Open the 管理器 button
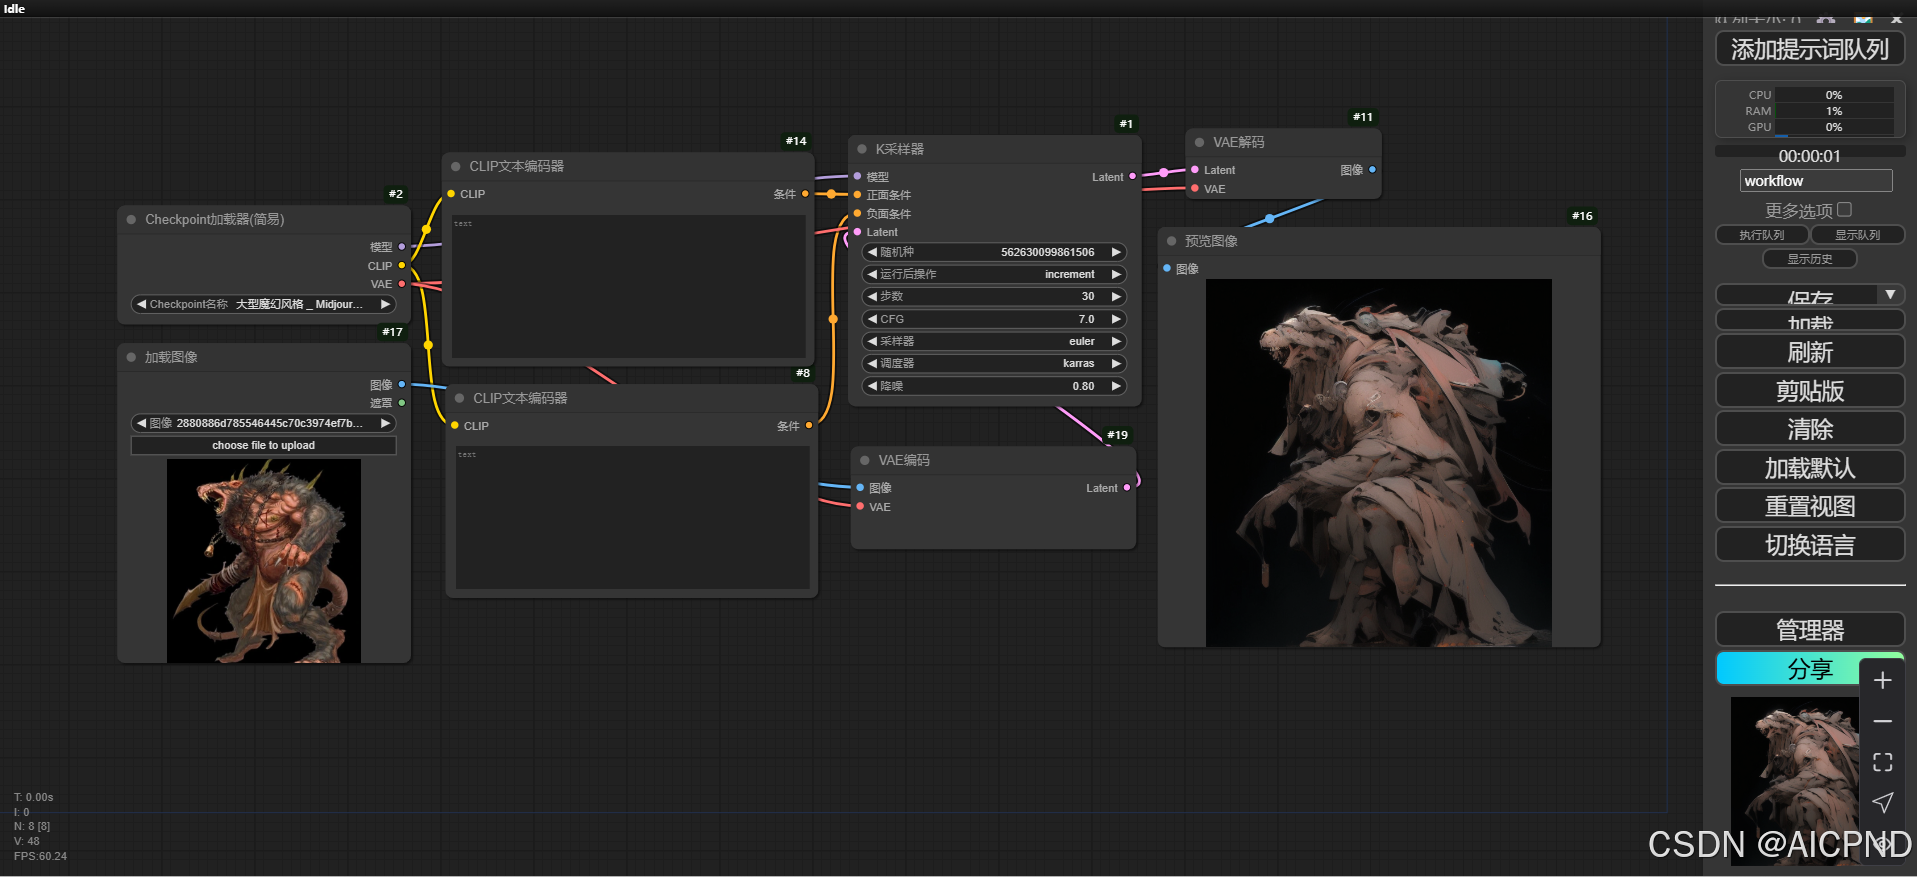1917x877 pixels. [x=1810, y=630]
